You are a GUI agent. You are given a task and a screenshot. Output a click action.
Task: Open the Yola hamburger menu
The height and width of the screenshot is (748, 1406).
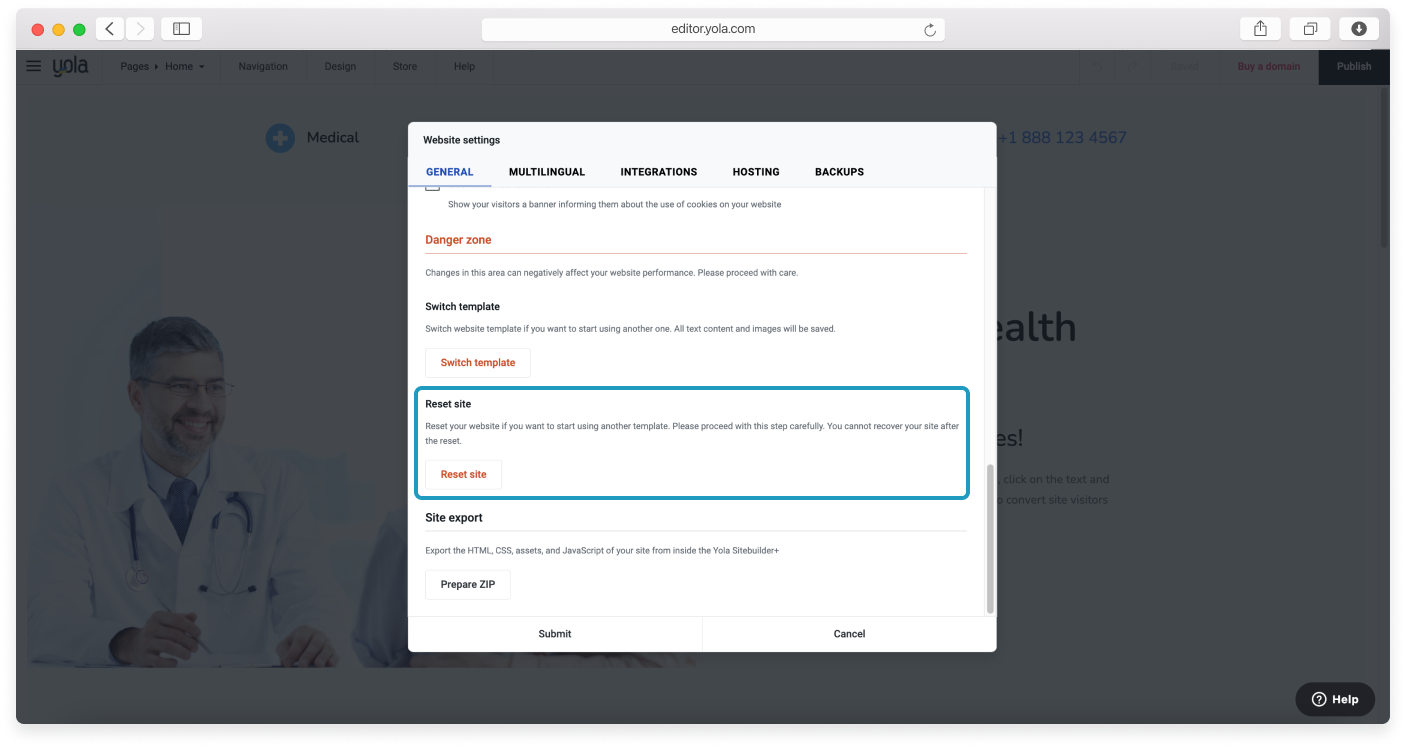tap(34, 66)
